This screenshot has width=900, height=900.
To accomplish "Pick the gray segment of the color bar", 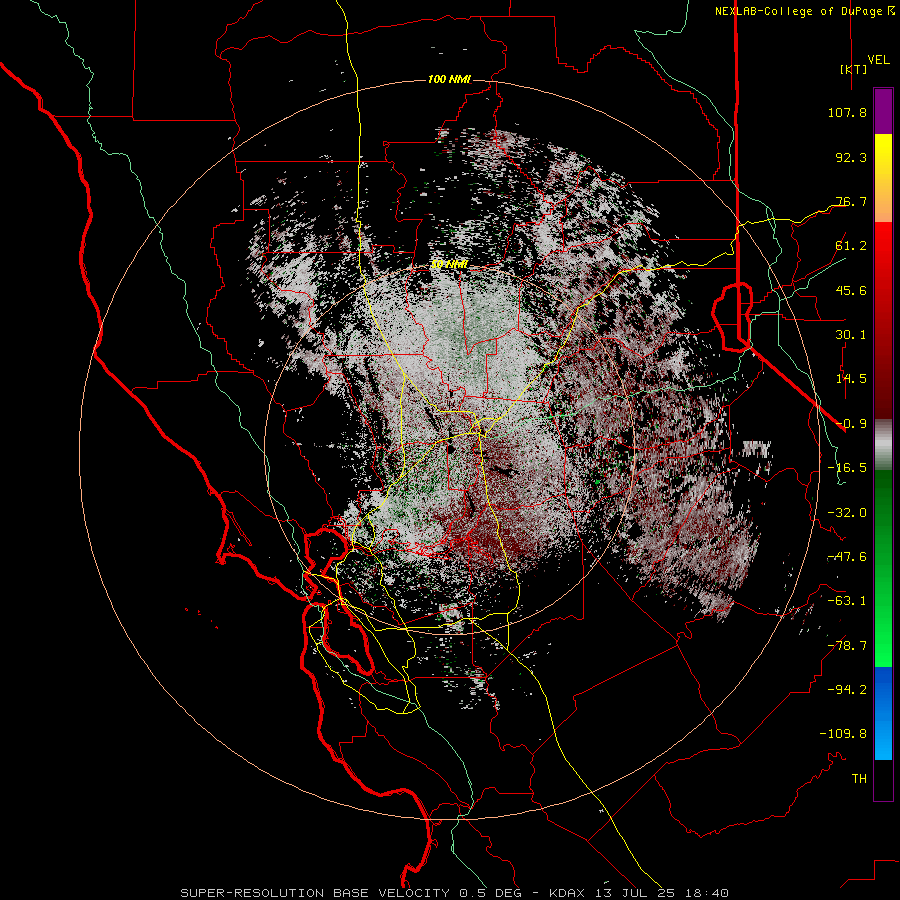I will [883, 445].
